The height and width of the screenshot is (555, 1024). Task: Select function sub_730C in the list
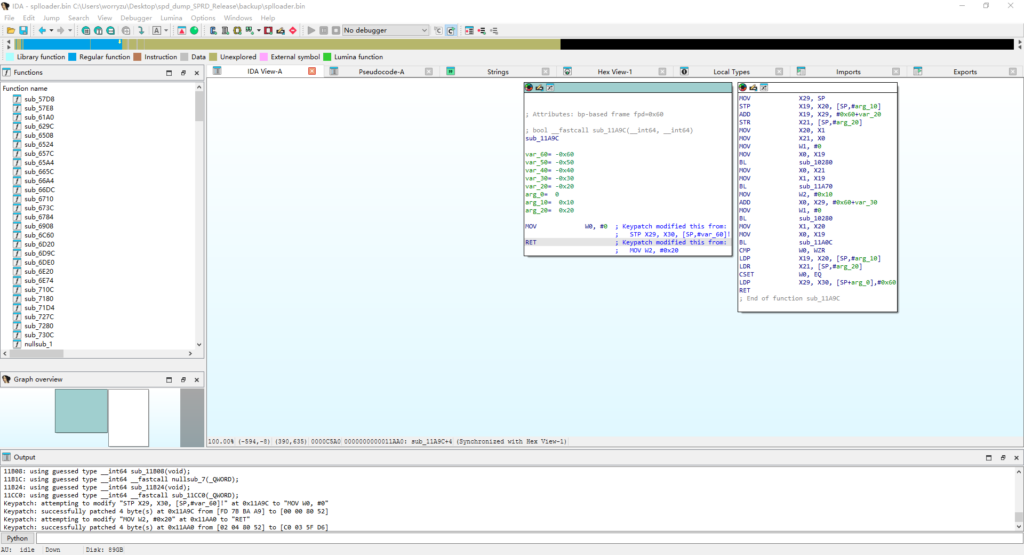pyautogui.click(x=39, y=335)
